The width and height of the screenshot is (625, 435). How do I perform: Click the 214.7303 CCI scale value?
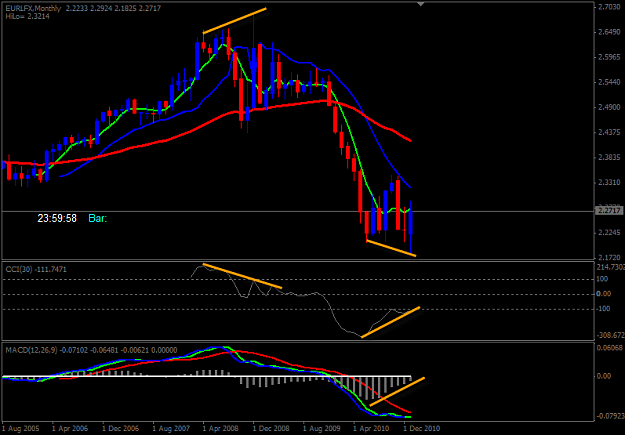coord(611,266)
